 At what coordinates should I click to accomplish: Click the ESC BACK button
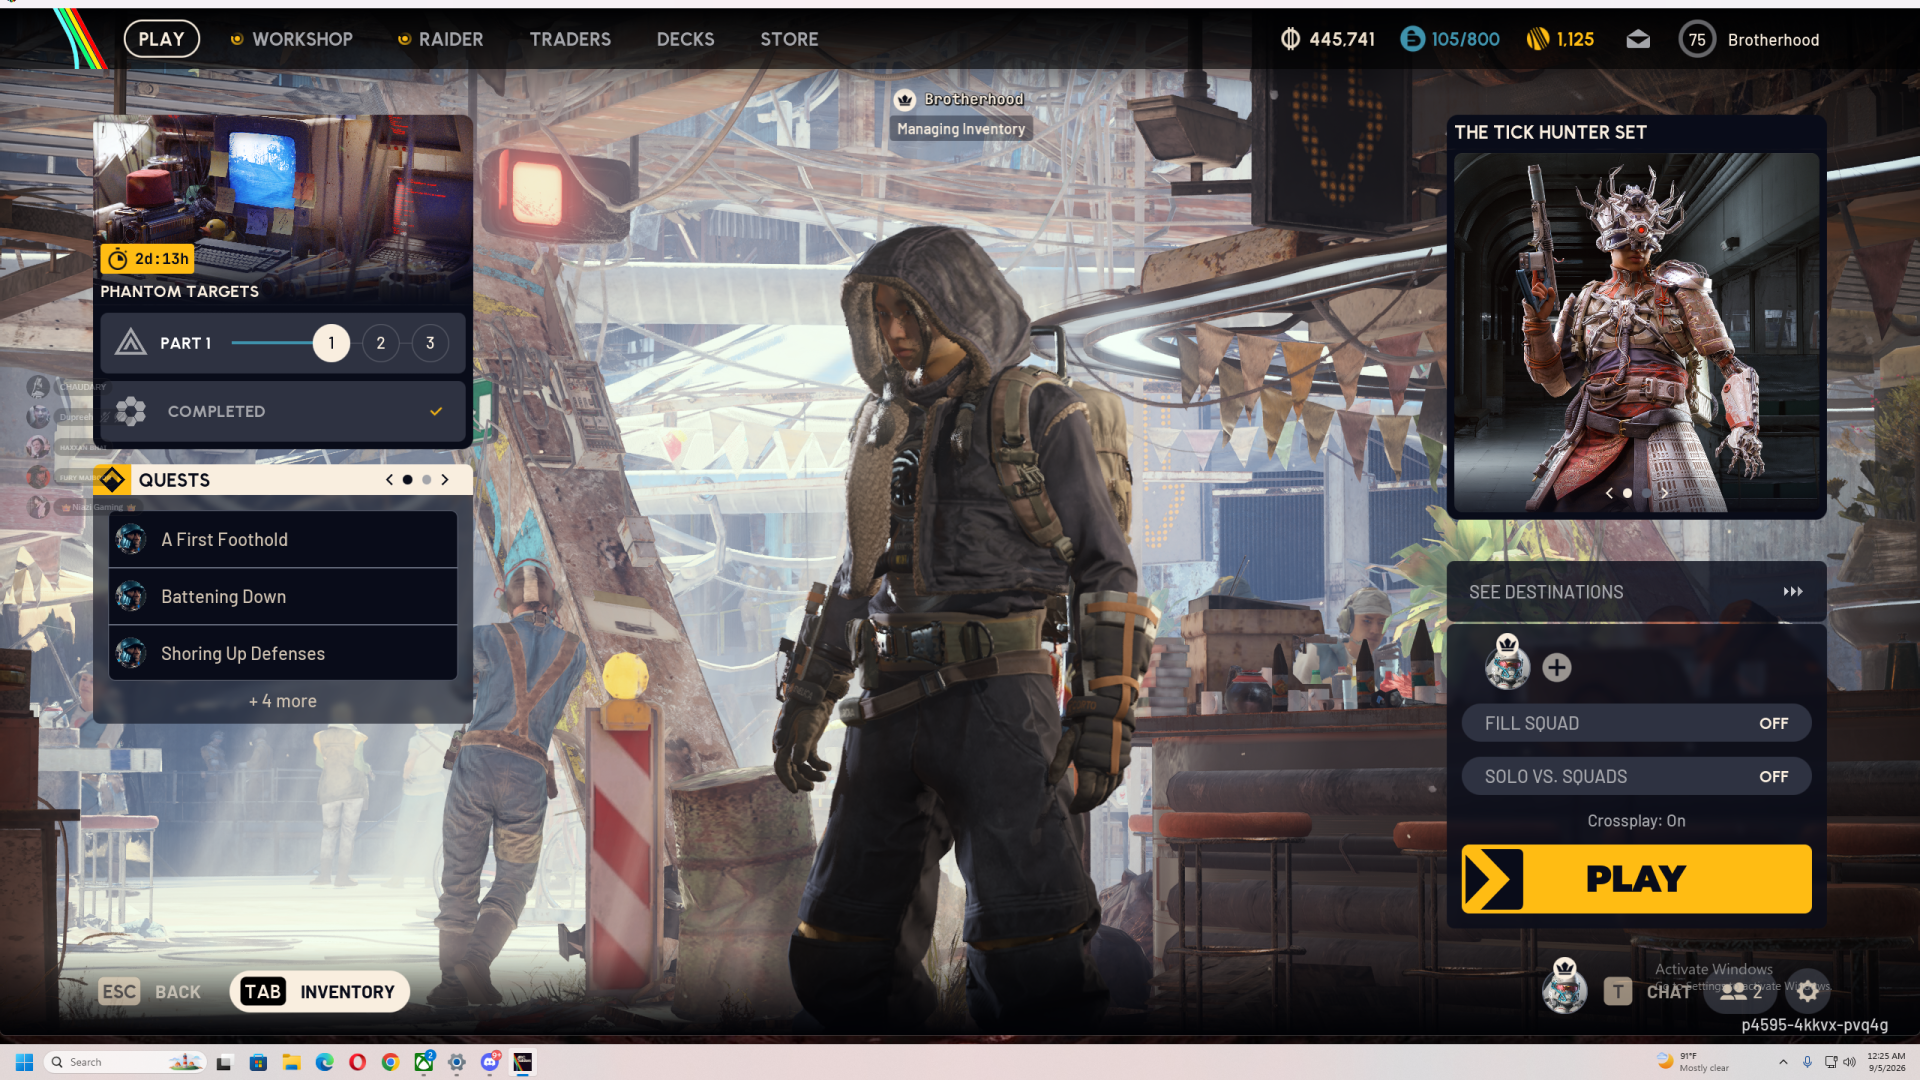(x=150, y=992)
